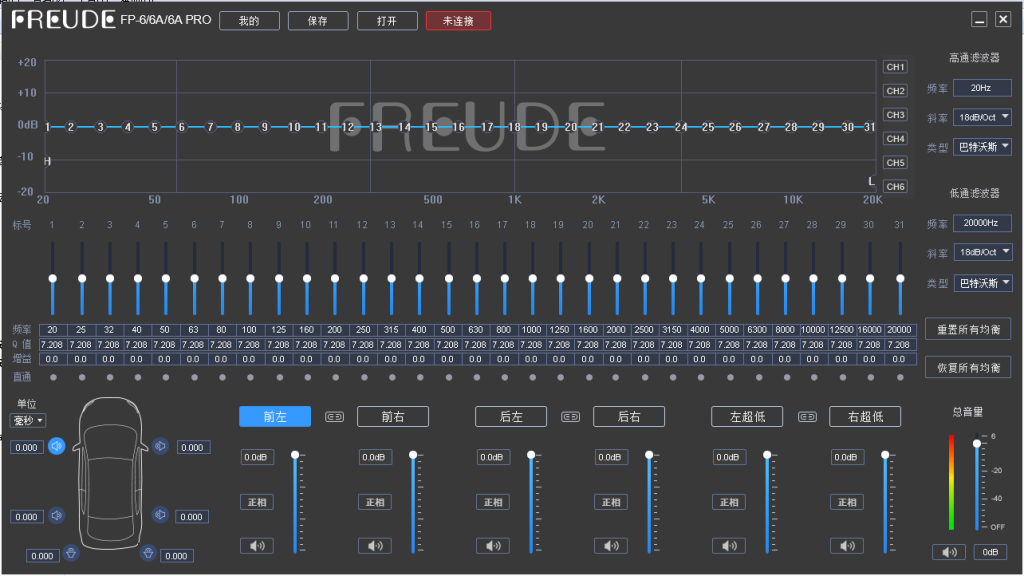This screenshot has width=1024, height=576.
Task: Open the high-pass filter slope (斜率) dropdown
Action: point(982,118)
